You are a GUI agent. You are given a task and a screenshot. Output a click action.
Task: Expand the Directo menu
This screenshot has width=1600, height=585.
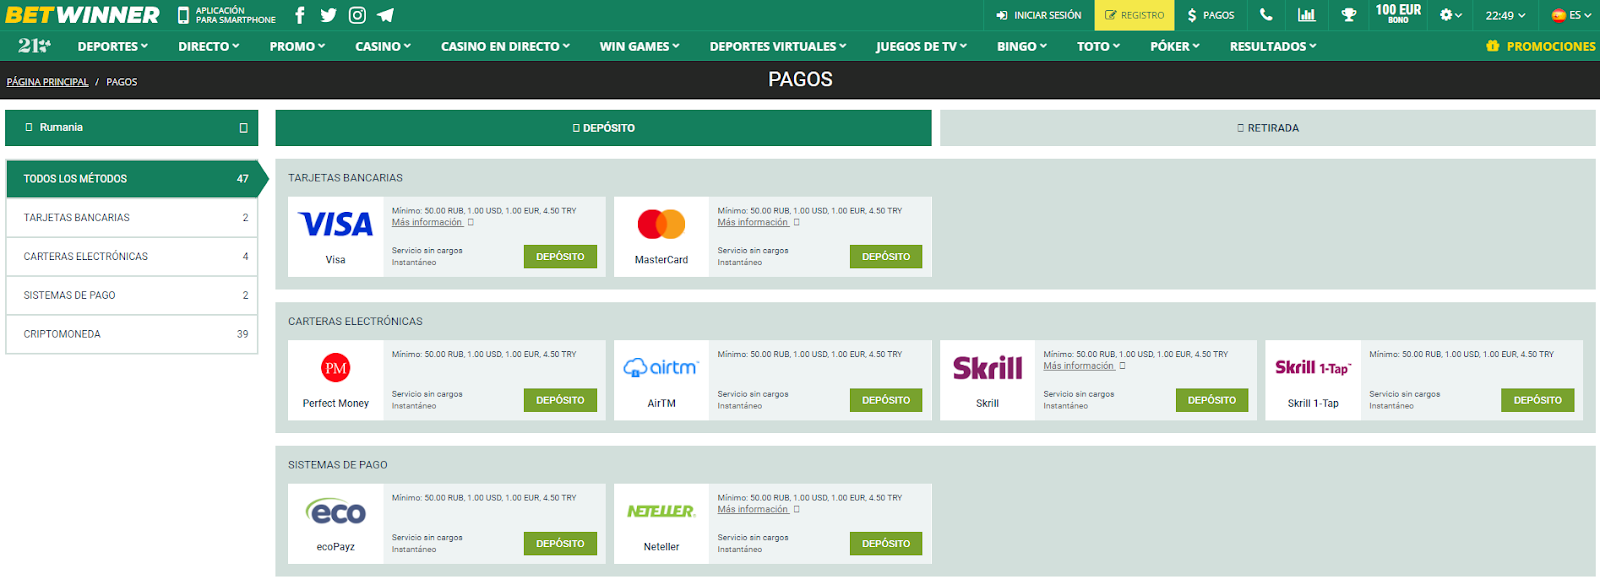click(209, 46)
